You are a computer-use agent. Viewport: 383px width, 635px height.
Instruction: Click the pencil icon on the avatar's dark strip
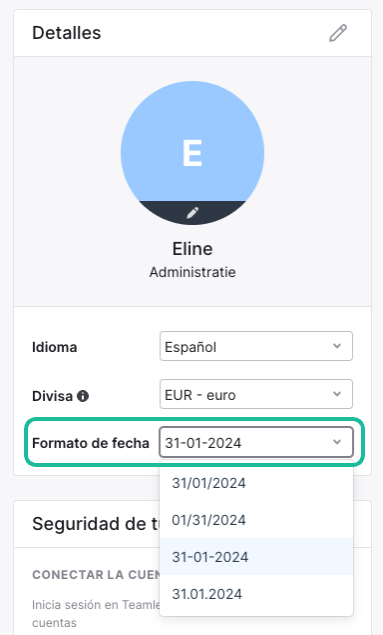tap(192, 213)
